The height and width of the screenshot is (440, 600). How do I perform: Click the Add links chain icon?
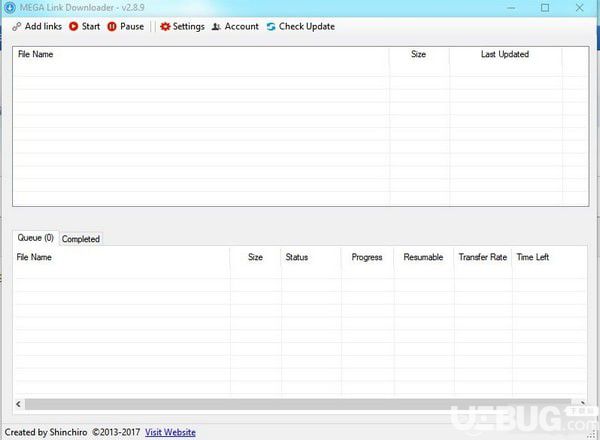click(16, 26)
